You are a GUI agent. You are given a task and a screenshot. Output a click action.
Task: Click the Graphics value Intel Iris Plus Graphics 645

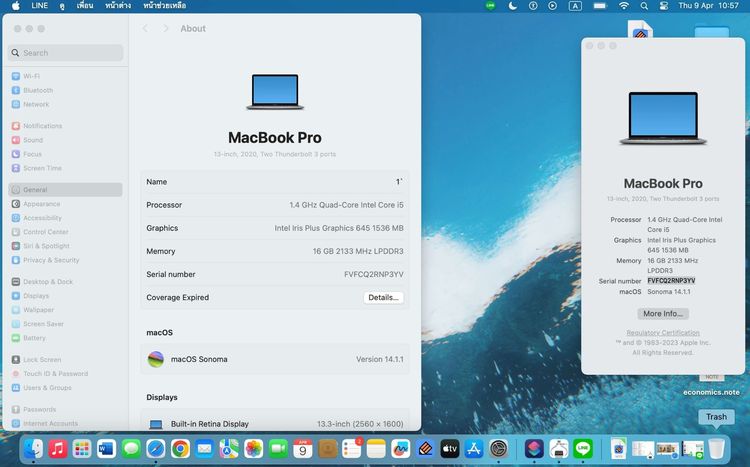339,228
